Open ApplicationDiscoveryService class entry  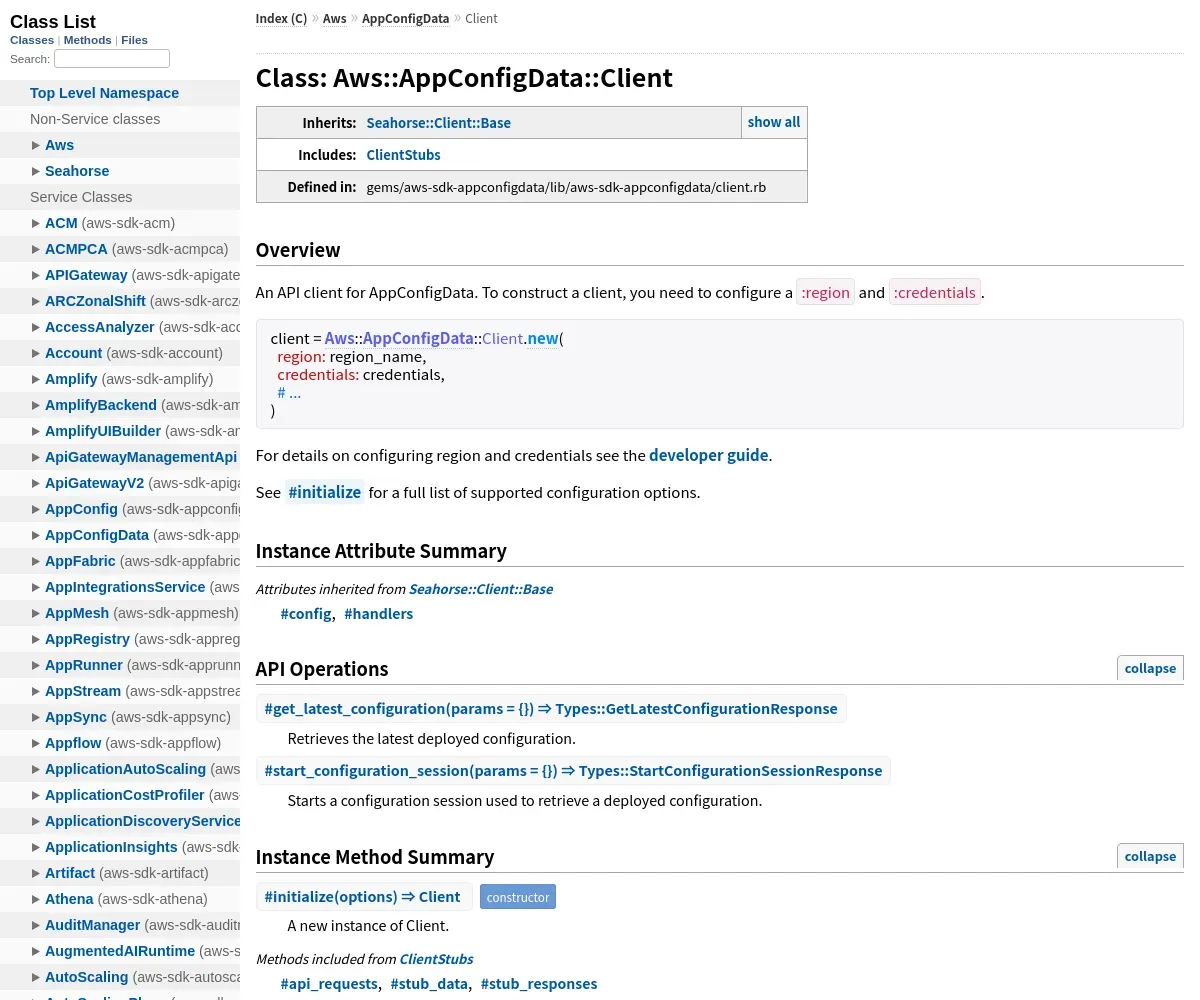[x=143, y=821]
